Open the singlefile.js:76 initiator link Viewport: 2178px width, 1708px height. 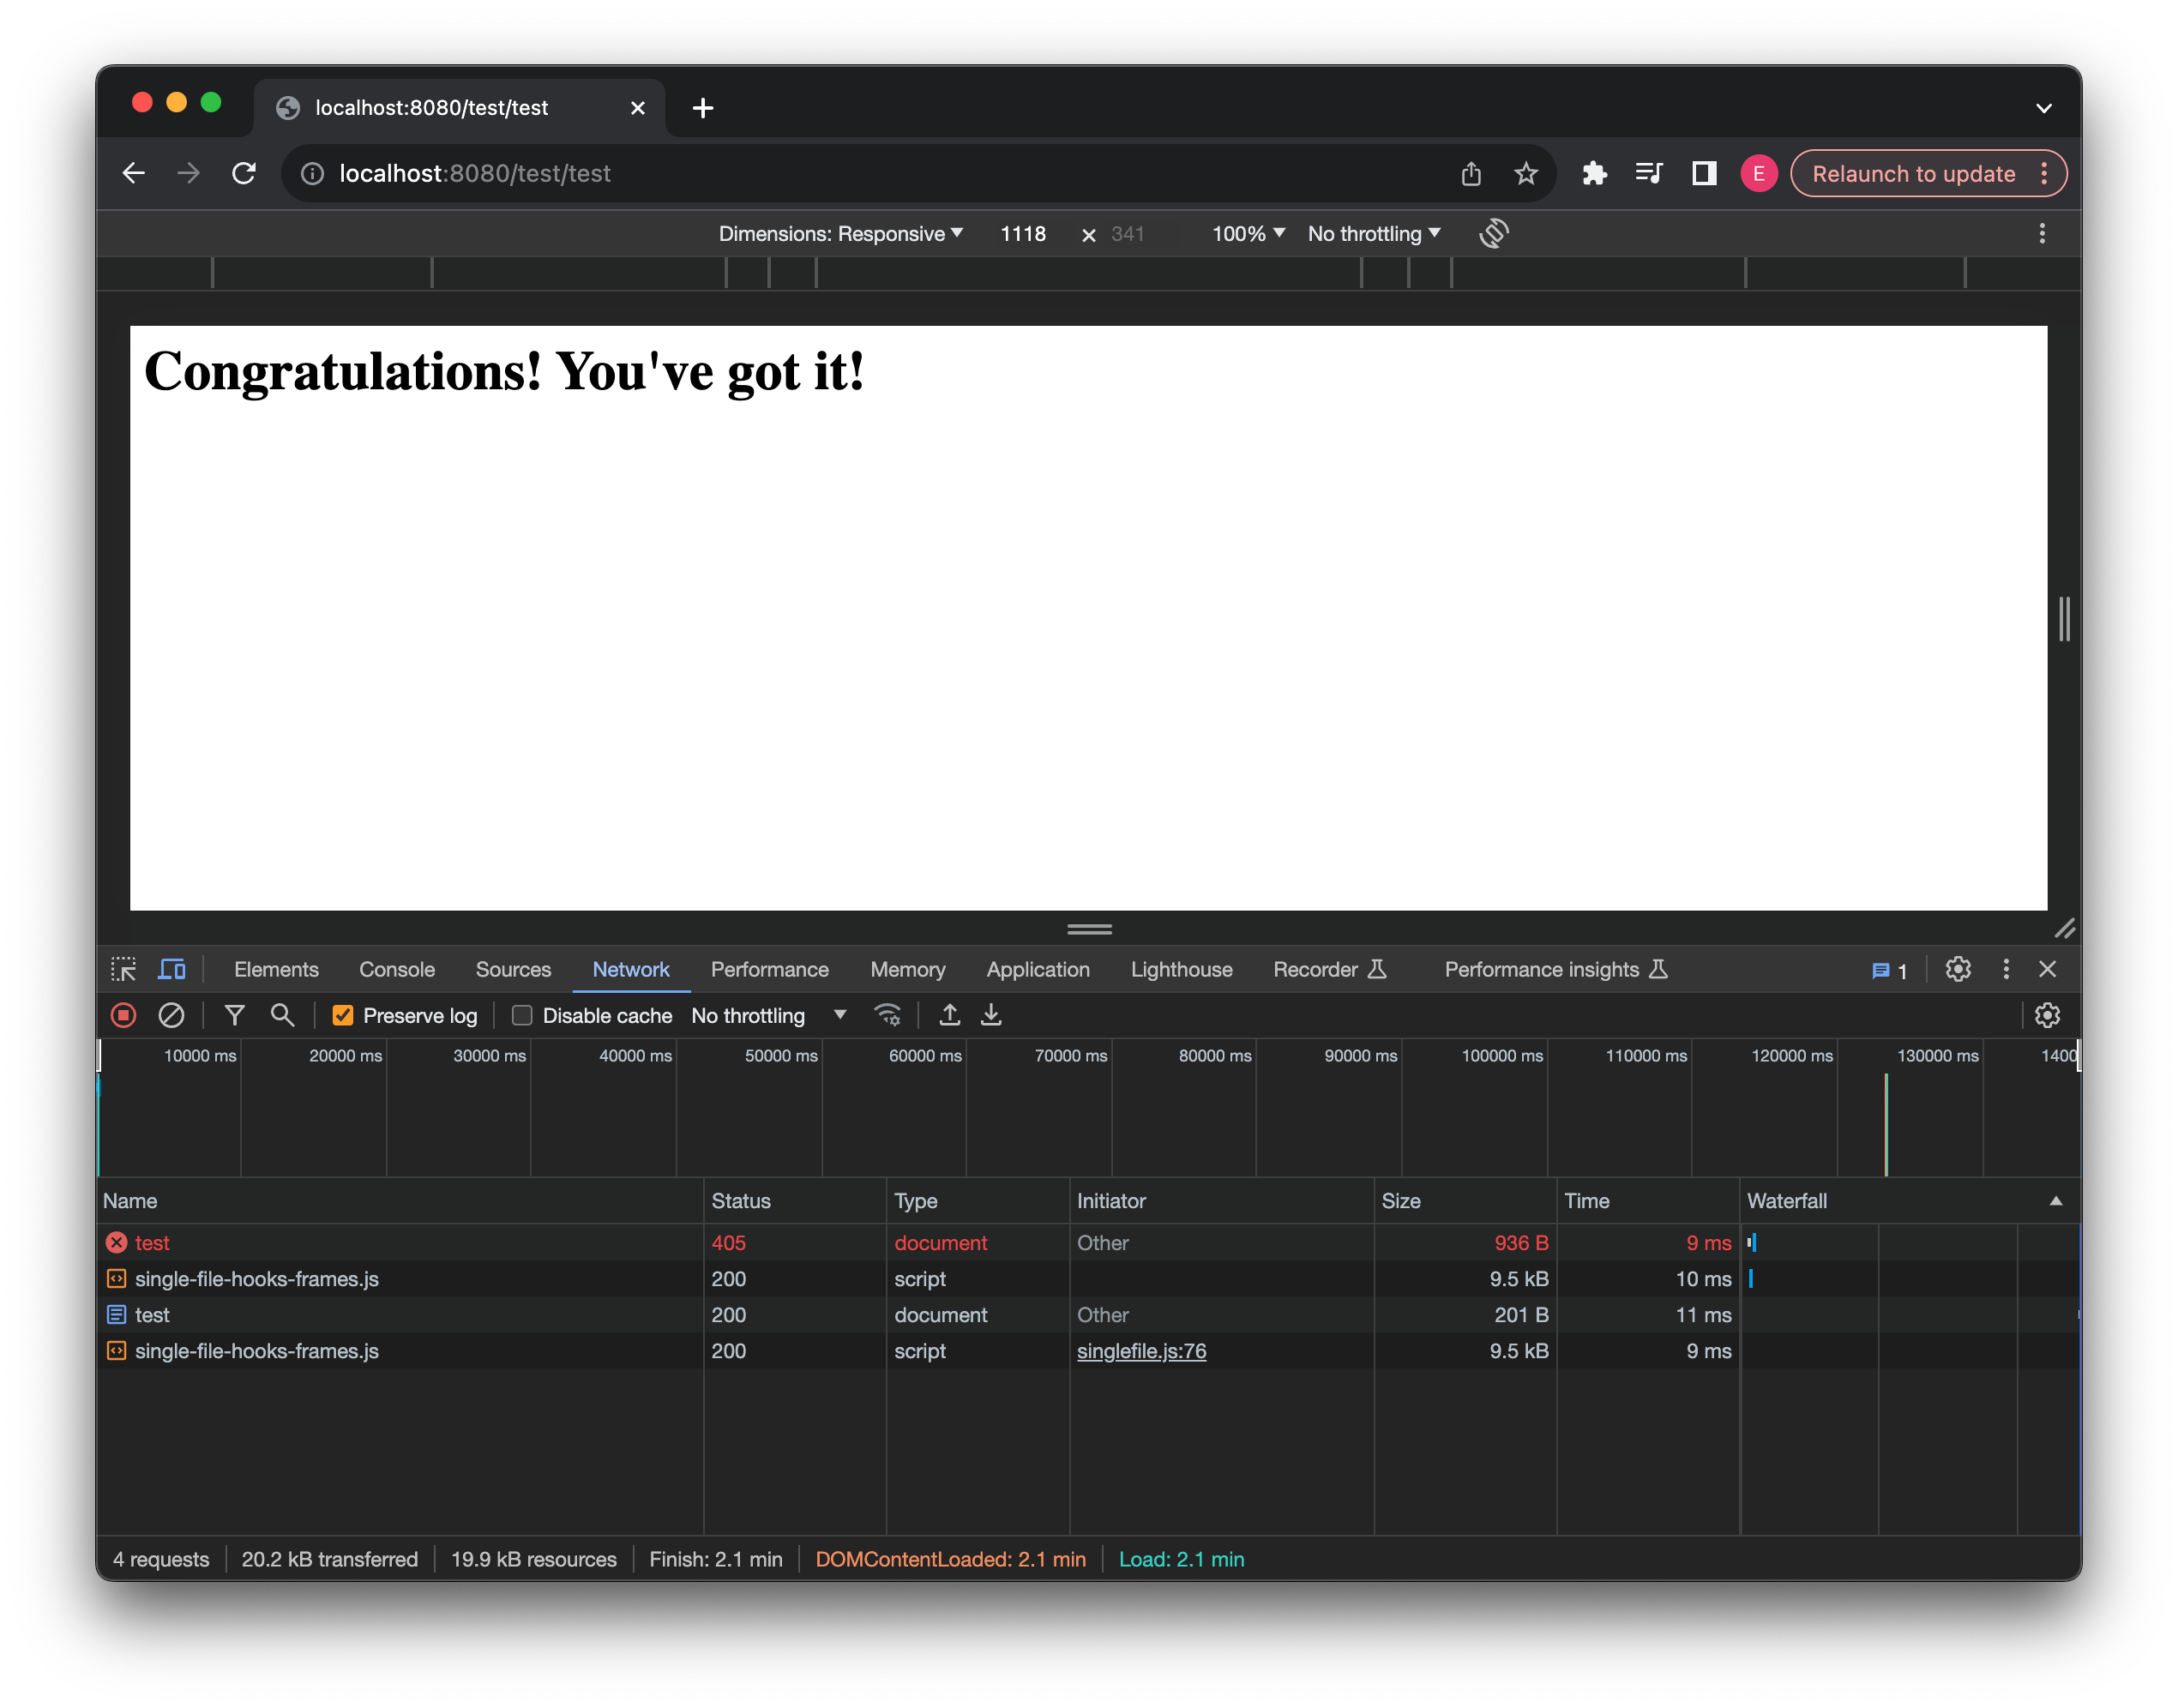(1141, 1351)
